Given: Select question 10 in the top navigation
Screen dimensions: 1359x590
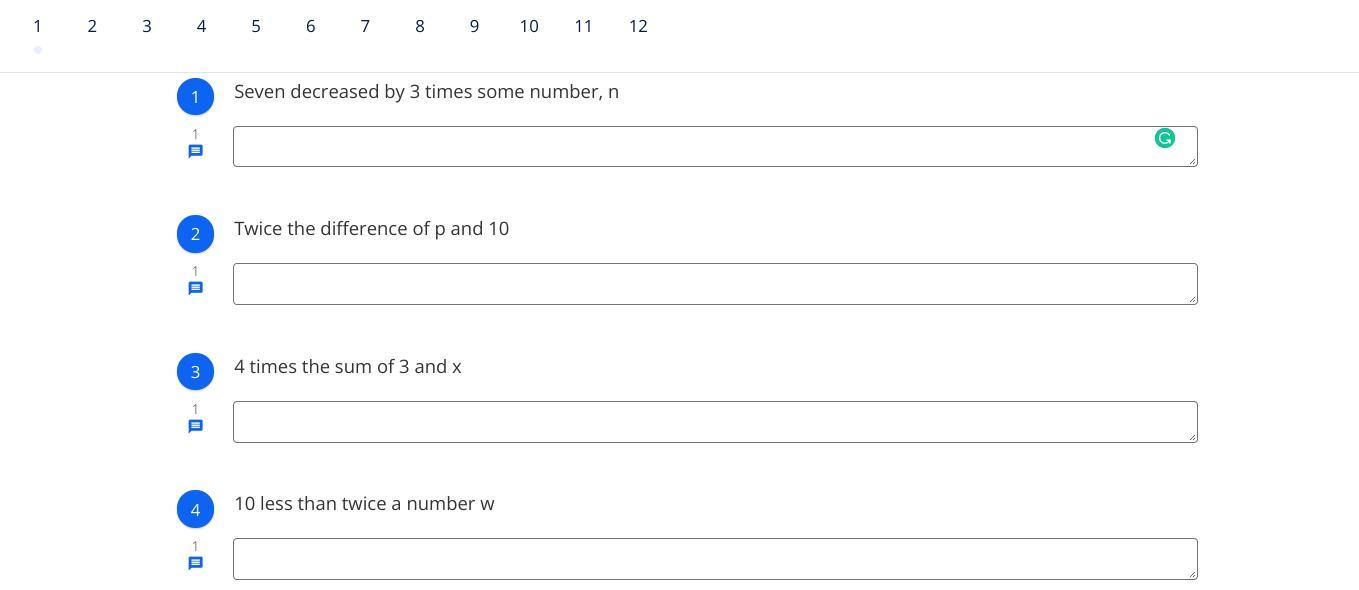Looking at the screenshot, I should coord(529,26).
